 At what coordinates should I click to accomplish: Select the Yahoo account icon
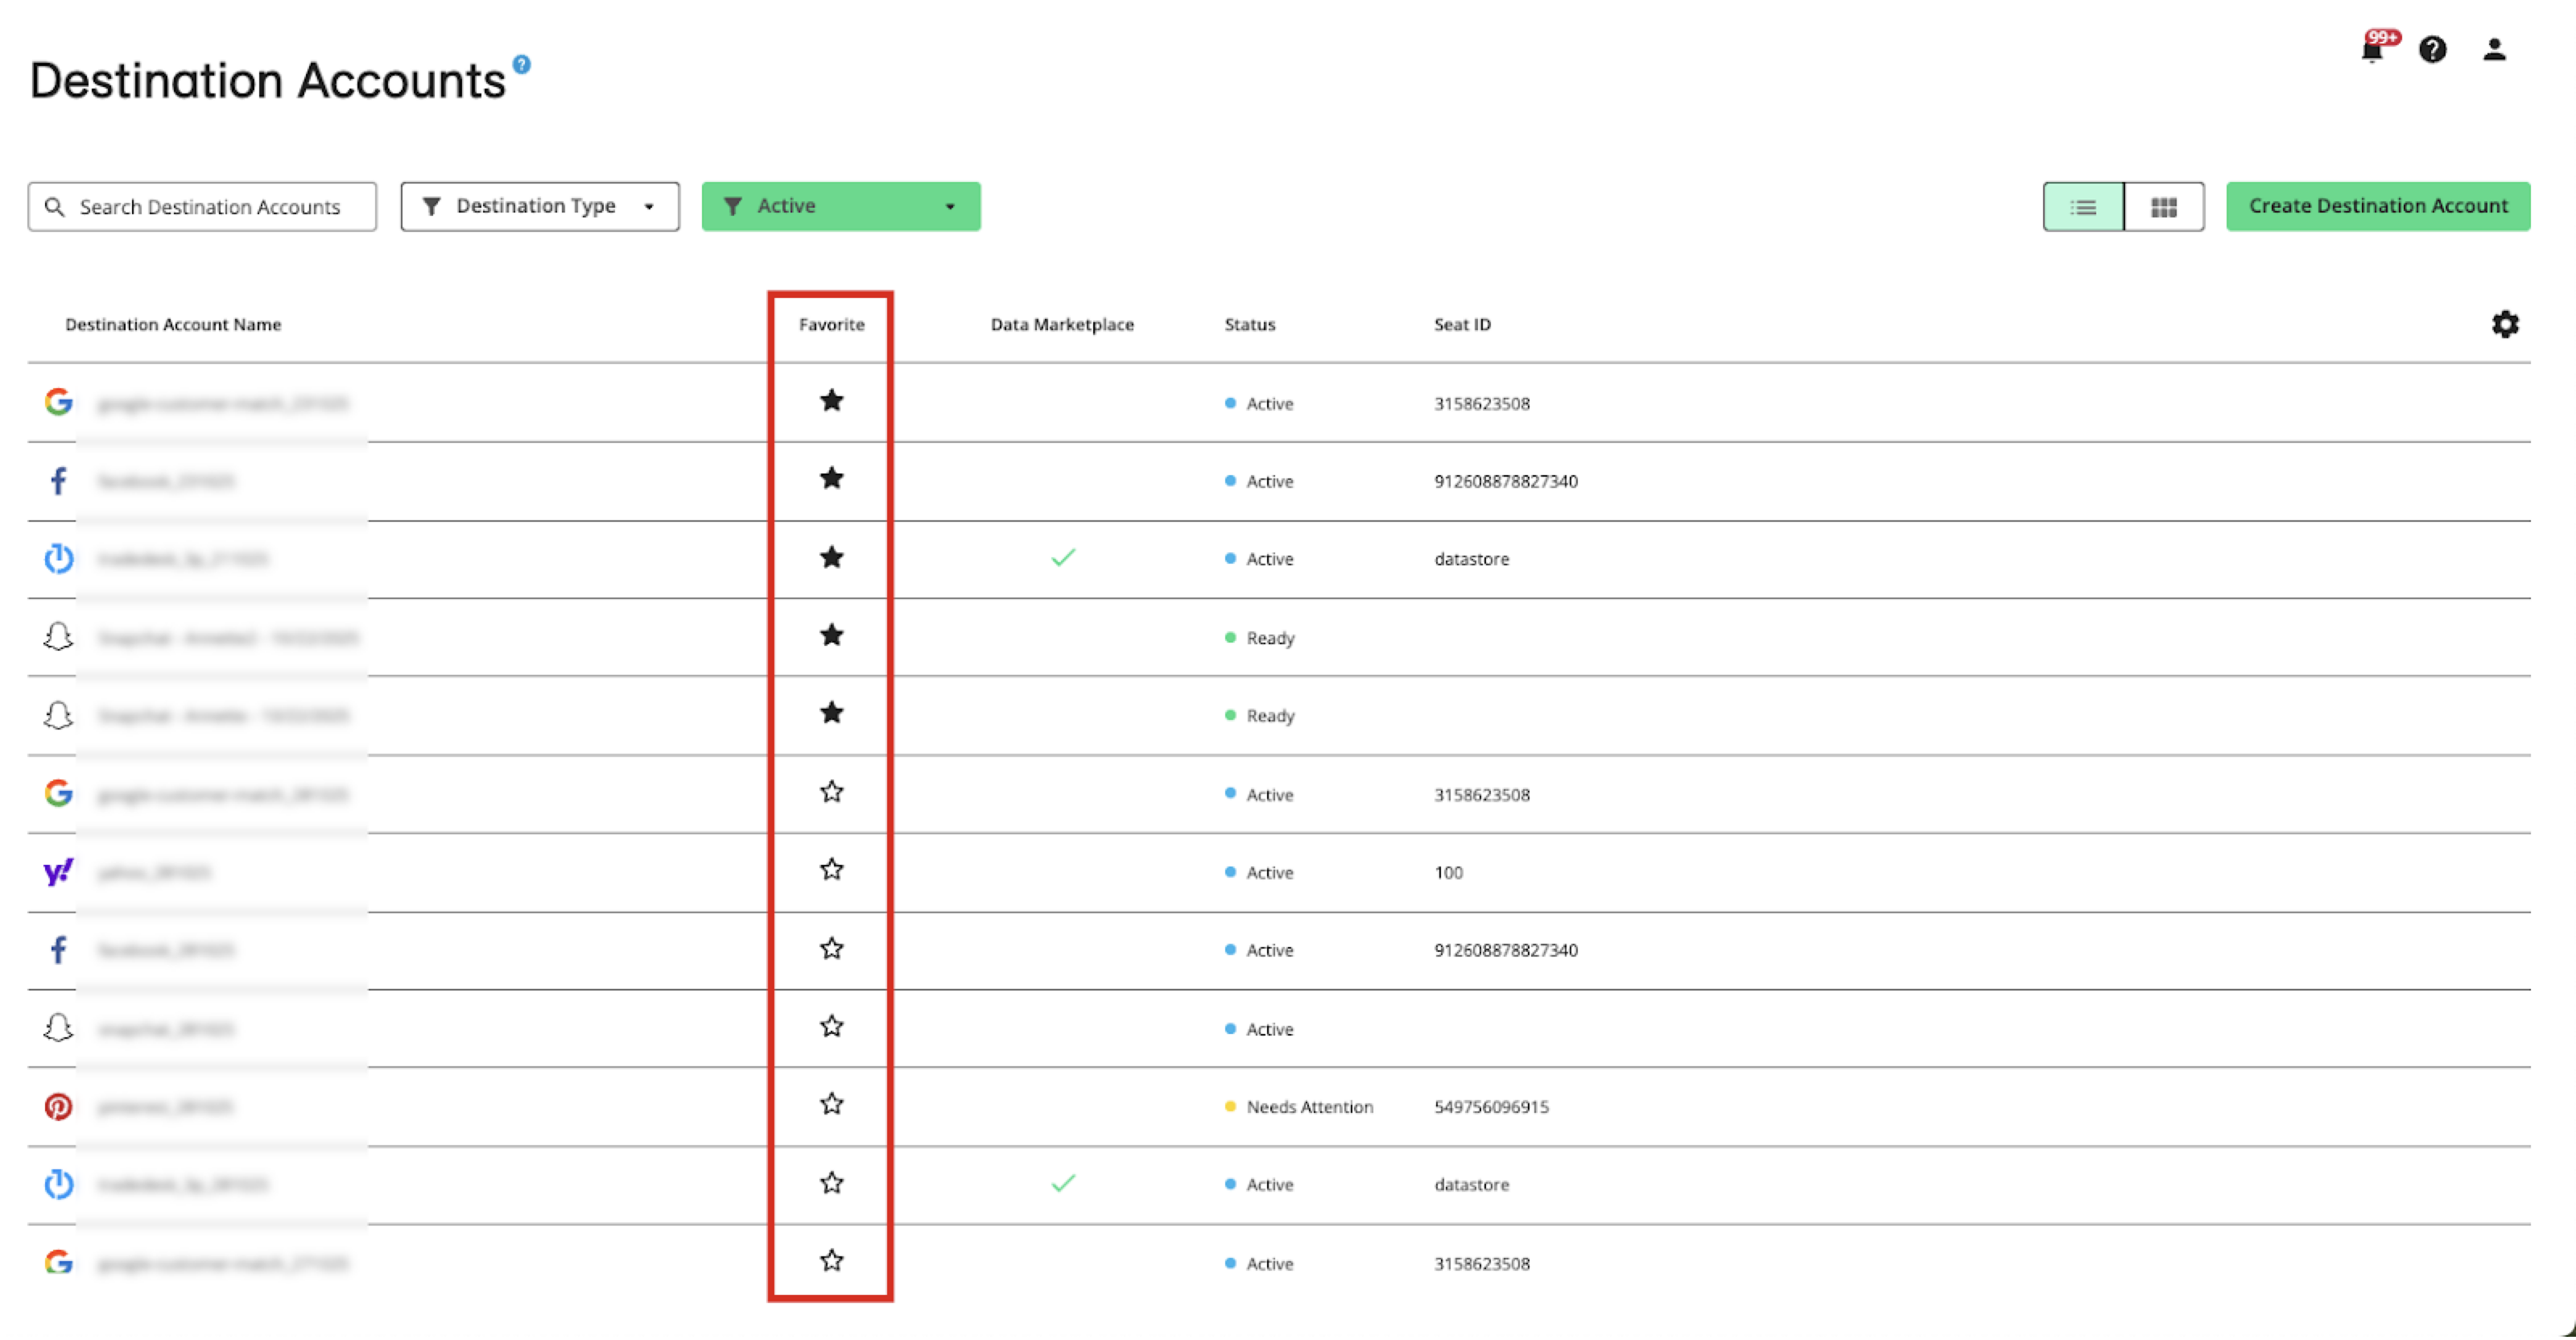59,871
